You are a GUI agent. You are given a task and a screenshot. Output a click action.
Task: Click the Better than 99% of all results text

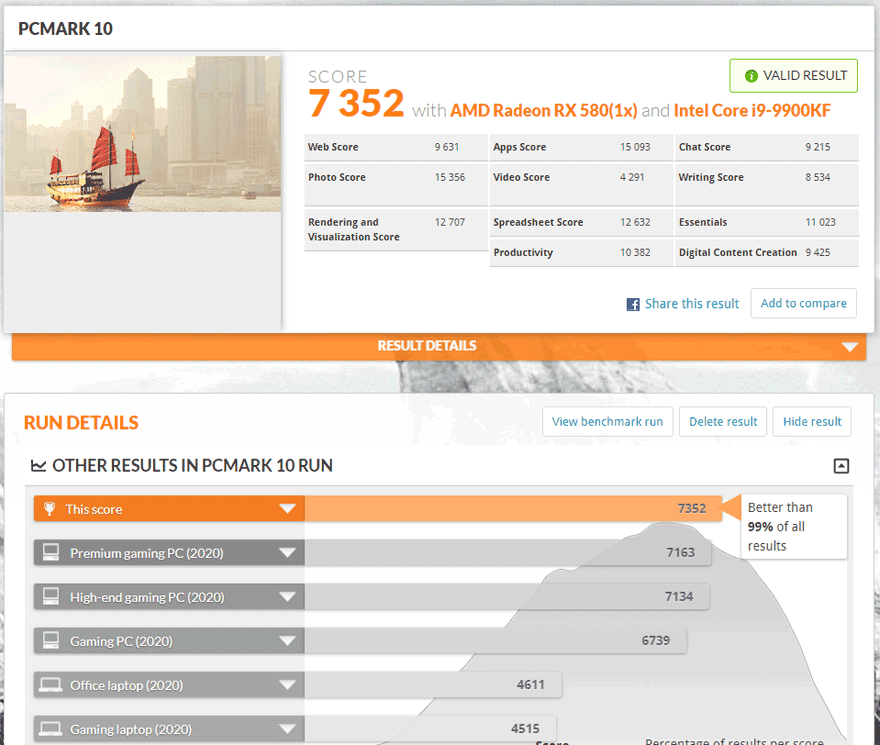tap(780, 527)
